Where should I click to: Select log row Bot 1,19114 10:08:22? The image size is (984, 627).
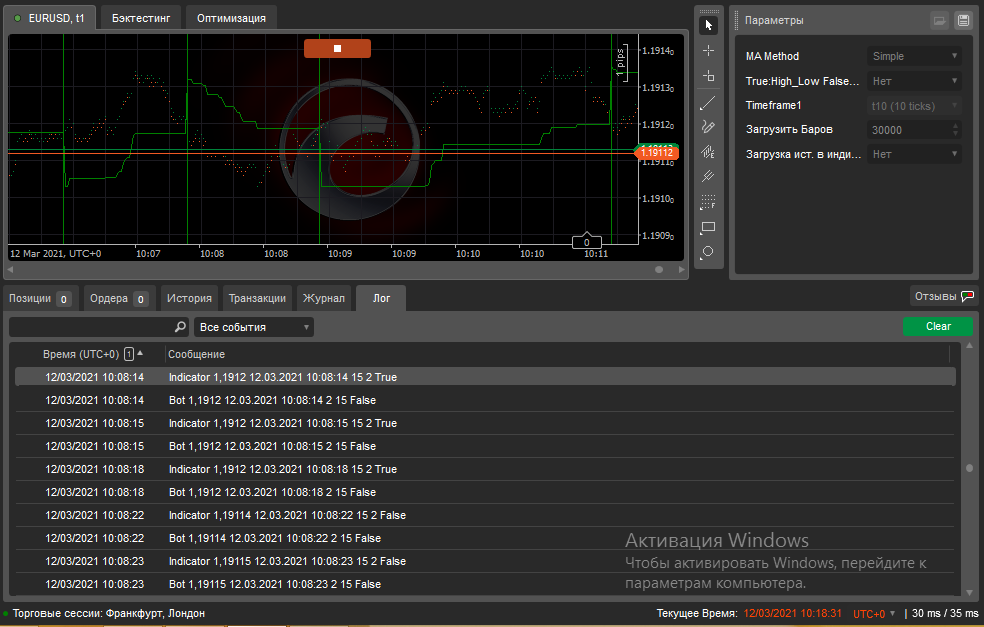[485, 538]
